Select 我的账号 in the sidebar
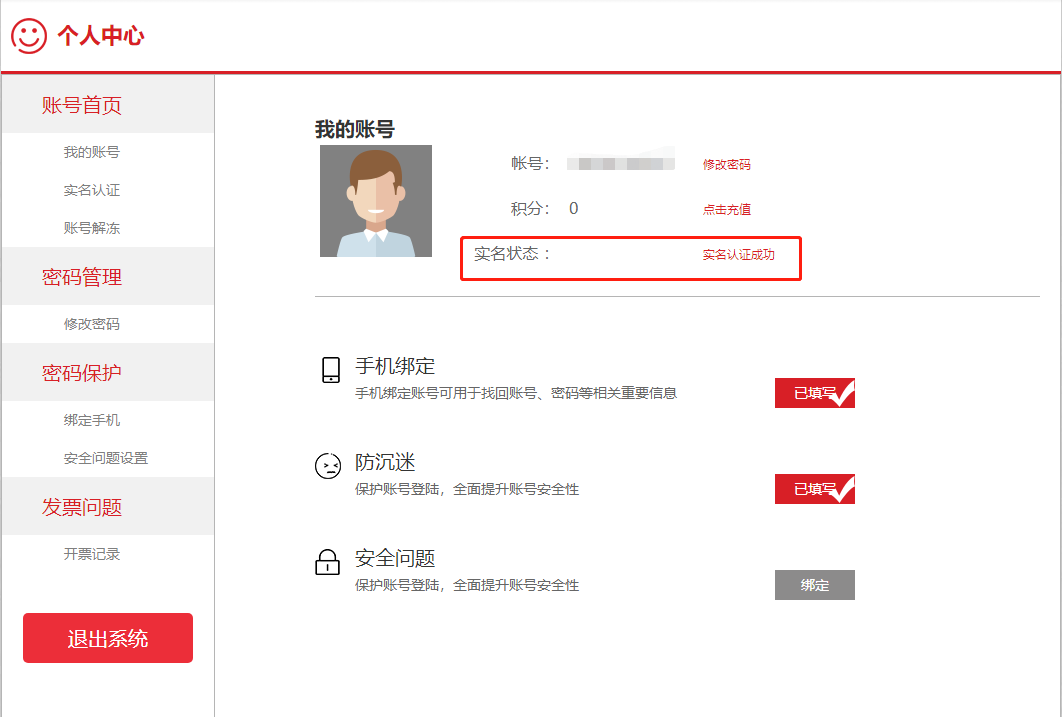Viewport: 1062px width, 717px height. pyautogui.click(x=92, y=152)
